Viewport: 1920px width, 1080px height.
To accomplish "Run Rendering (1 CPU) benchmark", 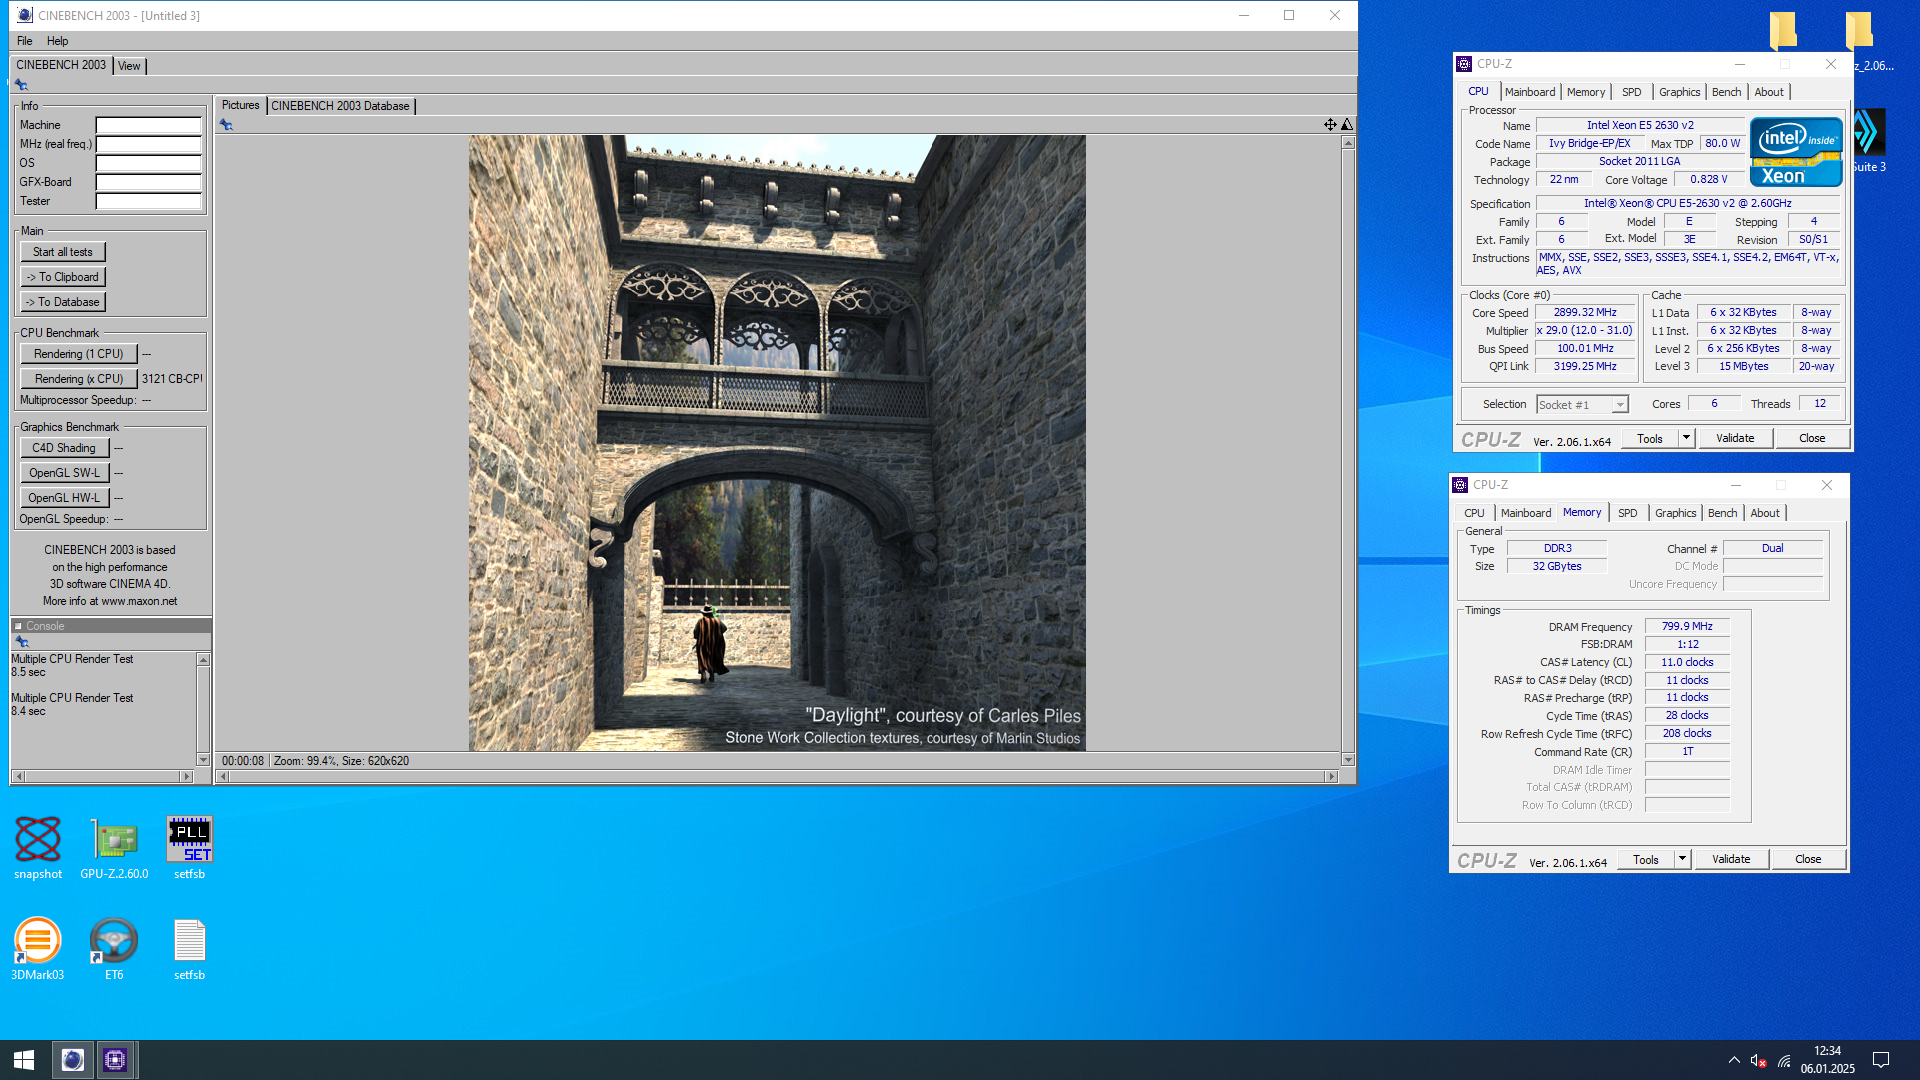I will (x=79, y=354).
